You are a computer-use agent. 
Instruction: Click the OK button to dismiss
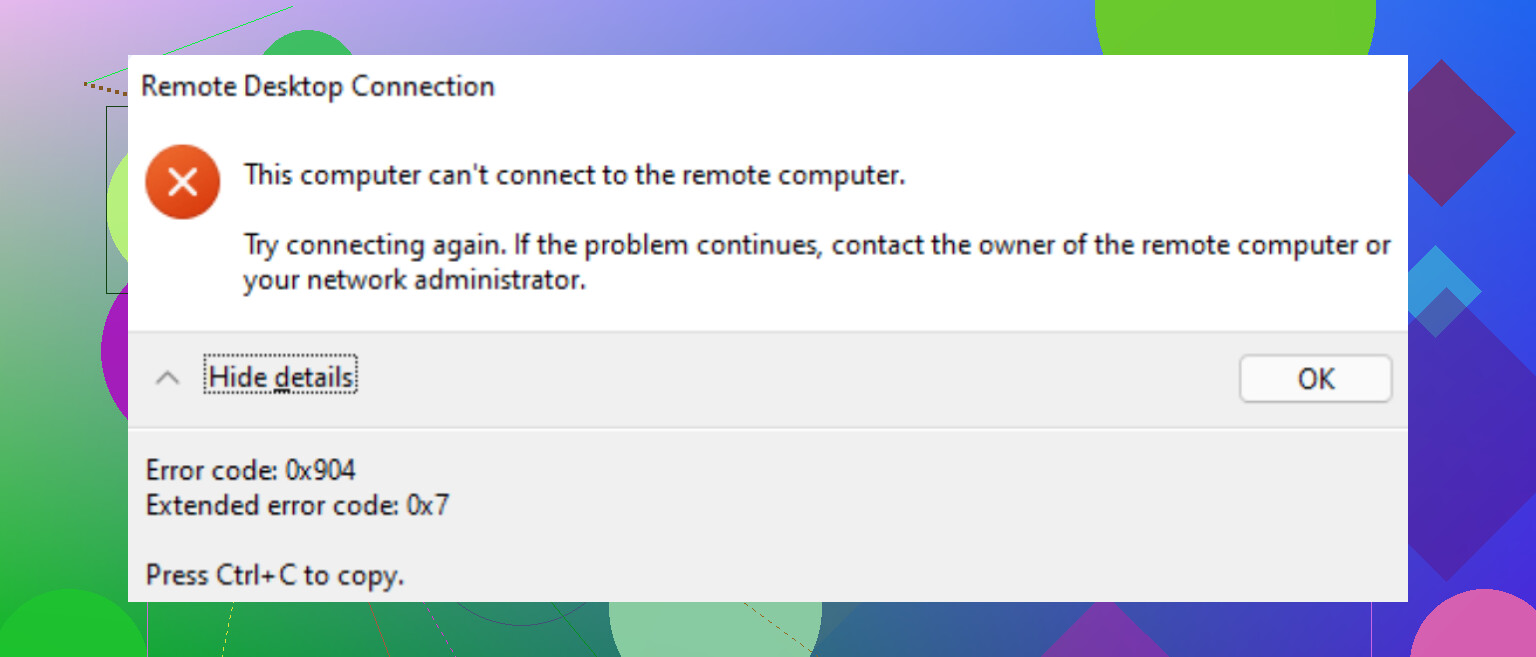1315,379
